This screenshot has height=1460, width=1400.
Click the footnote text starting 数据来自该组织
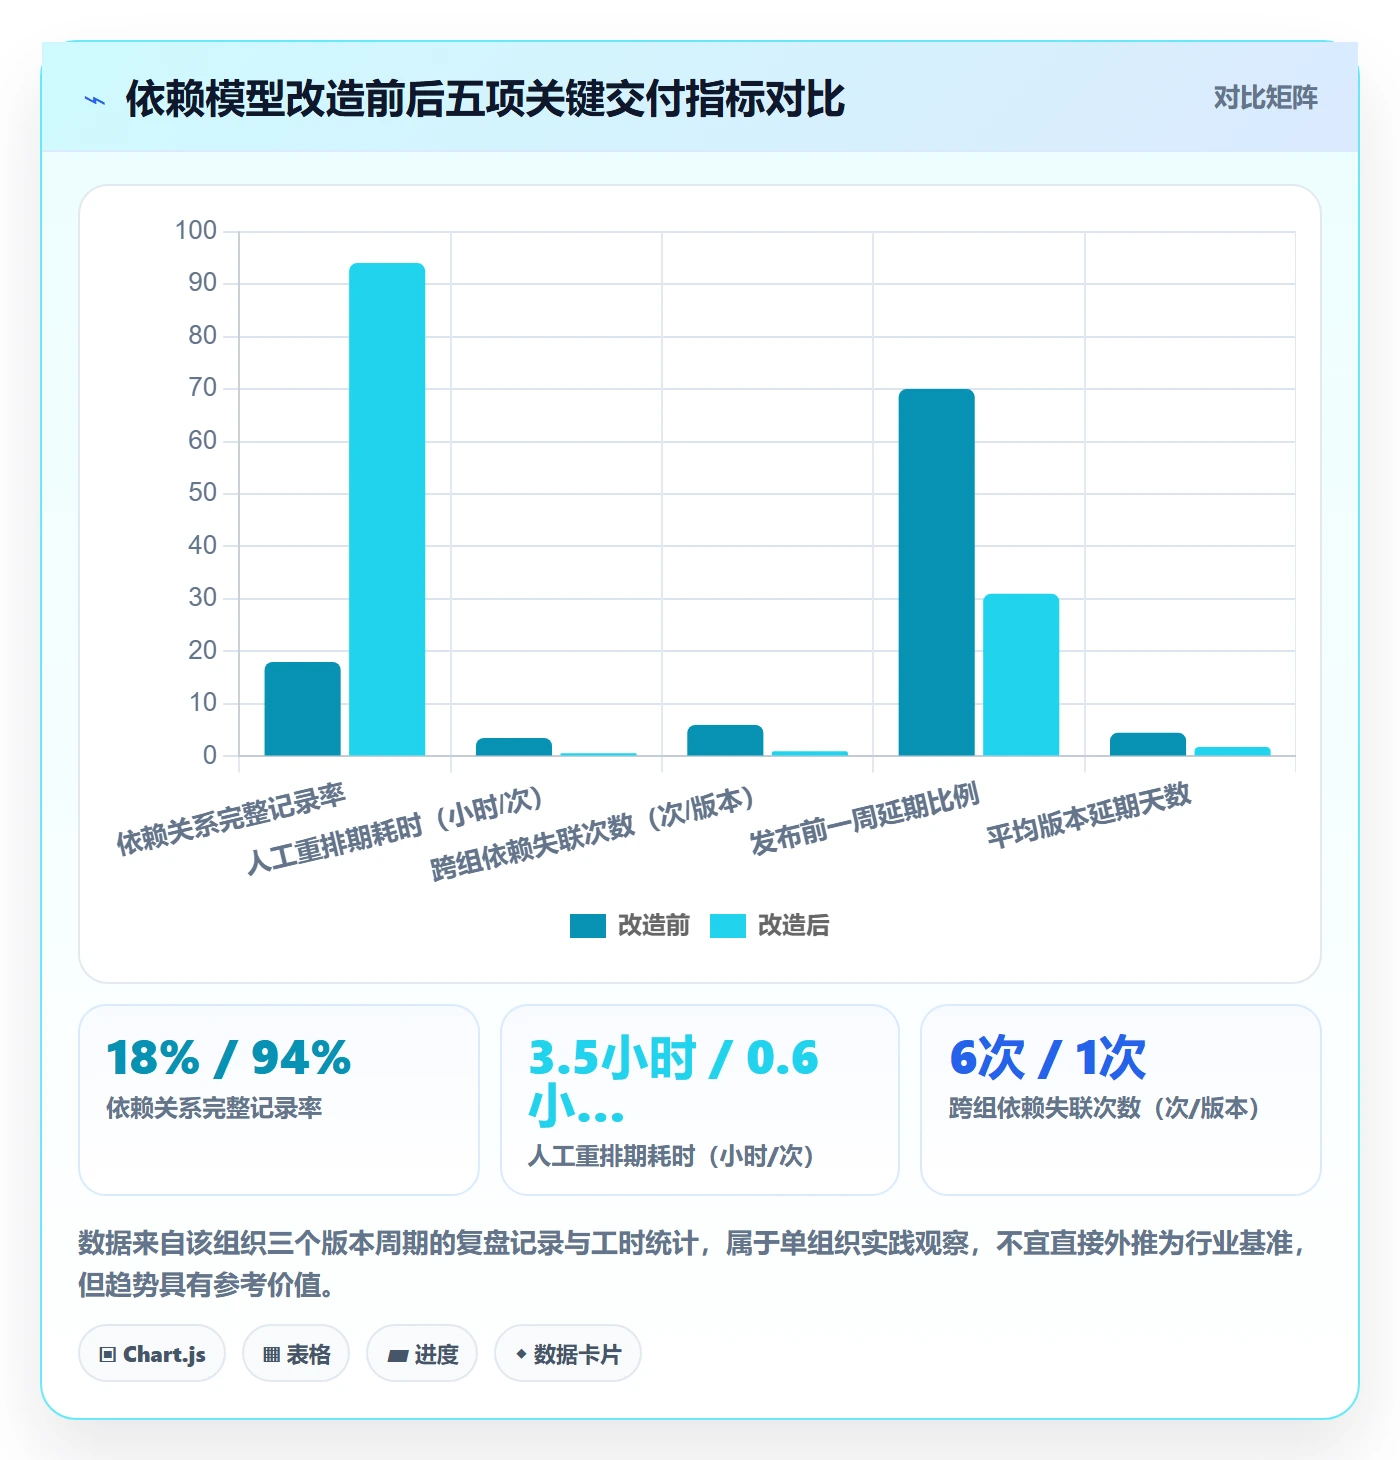click(x=690, y=1264)
